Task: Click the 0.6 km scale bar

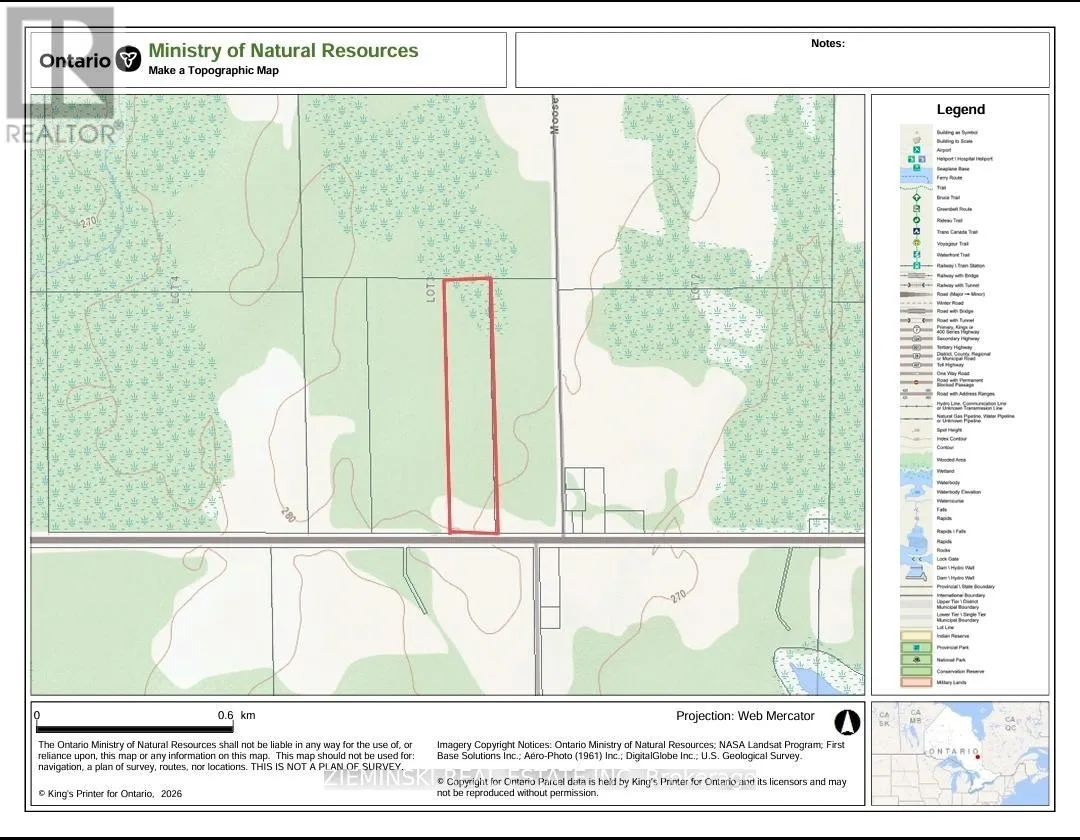Action: (135, 729)
